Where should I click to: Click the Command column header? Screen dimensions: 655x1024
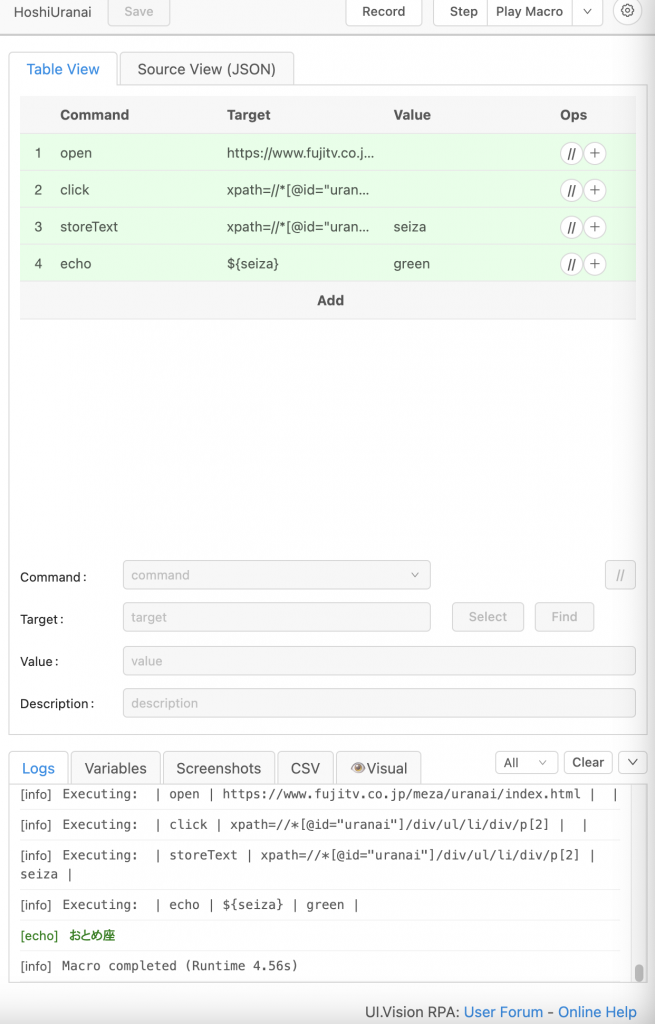(x=95, y=115)
